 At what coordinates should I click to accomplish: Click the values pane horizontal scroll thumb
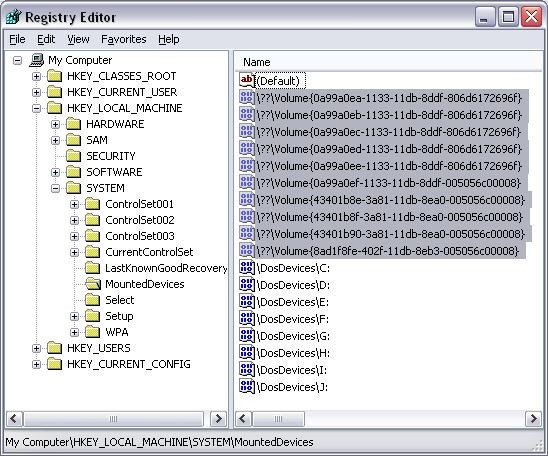tap(278, 419)
